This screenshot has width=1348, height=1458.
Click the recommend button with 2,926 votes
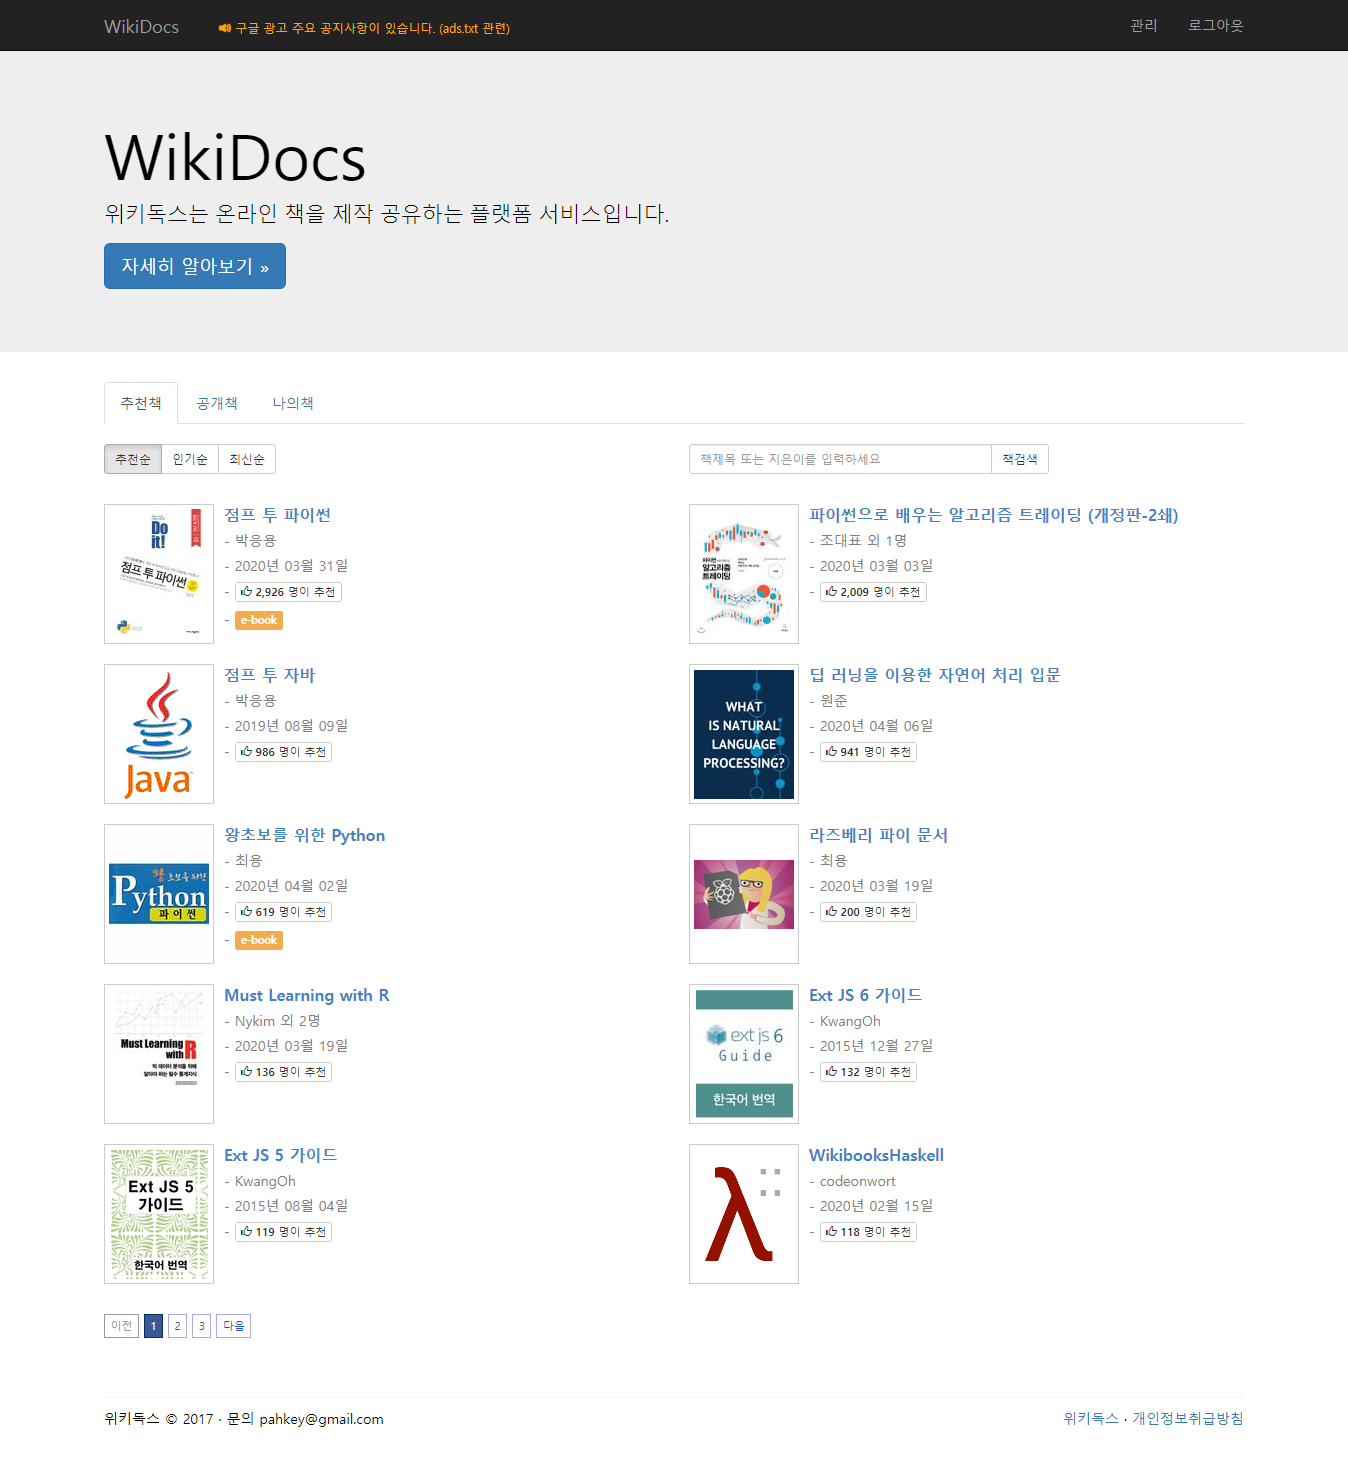(288, 592)
